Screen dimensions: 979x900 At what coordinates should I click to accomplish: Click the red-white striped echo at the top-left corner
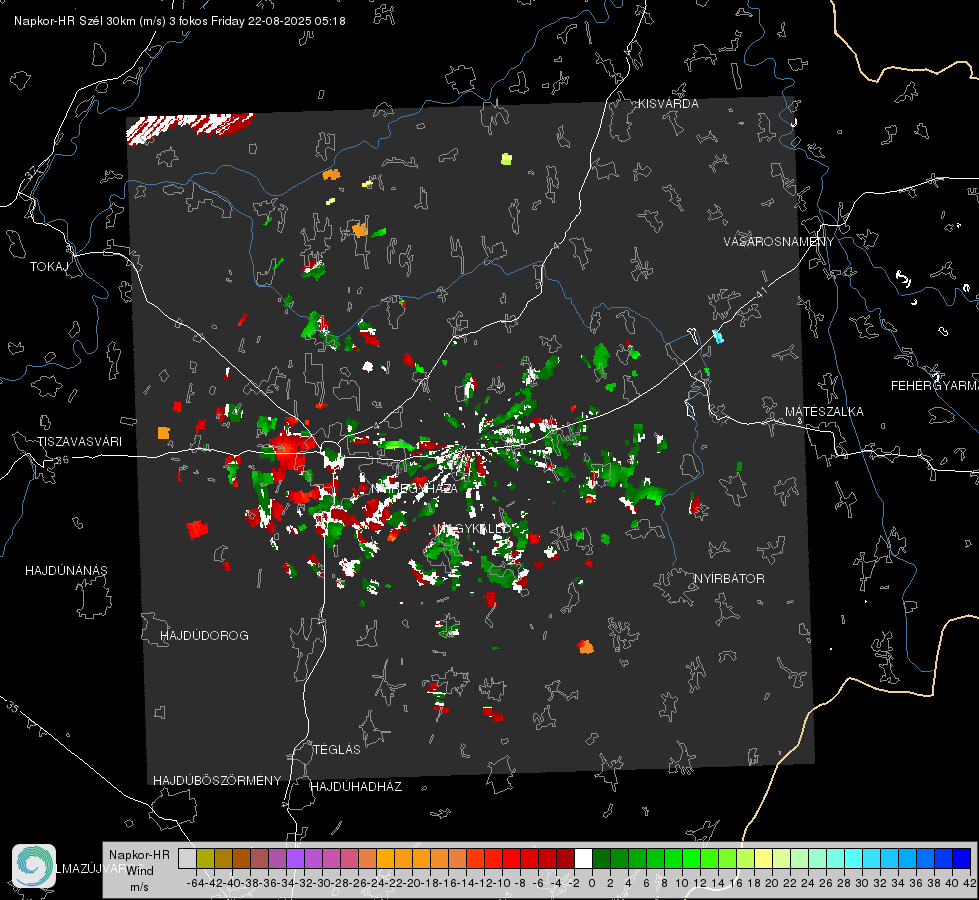pyautogui.click(x=189, y=127)
